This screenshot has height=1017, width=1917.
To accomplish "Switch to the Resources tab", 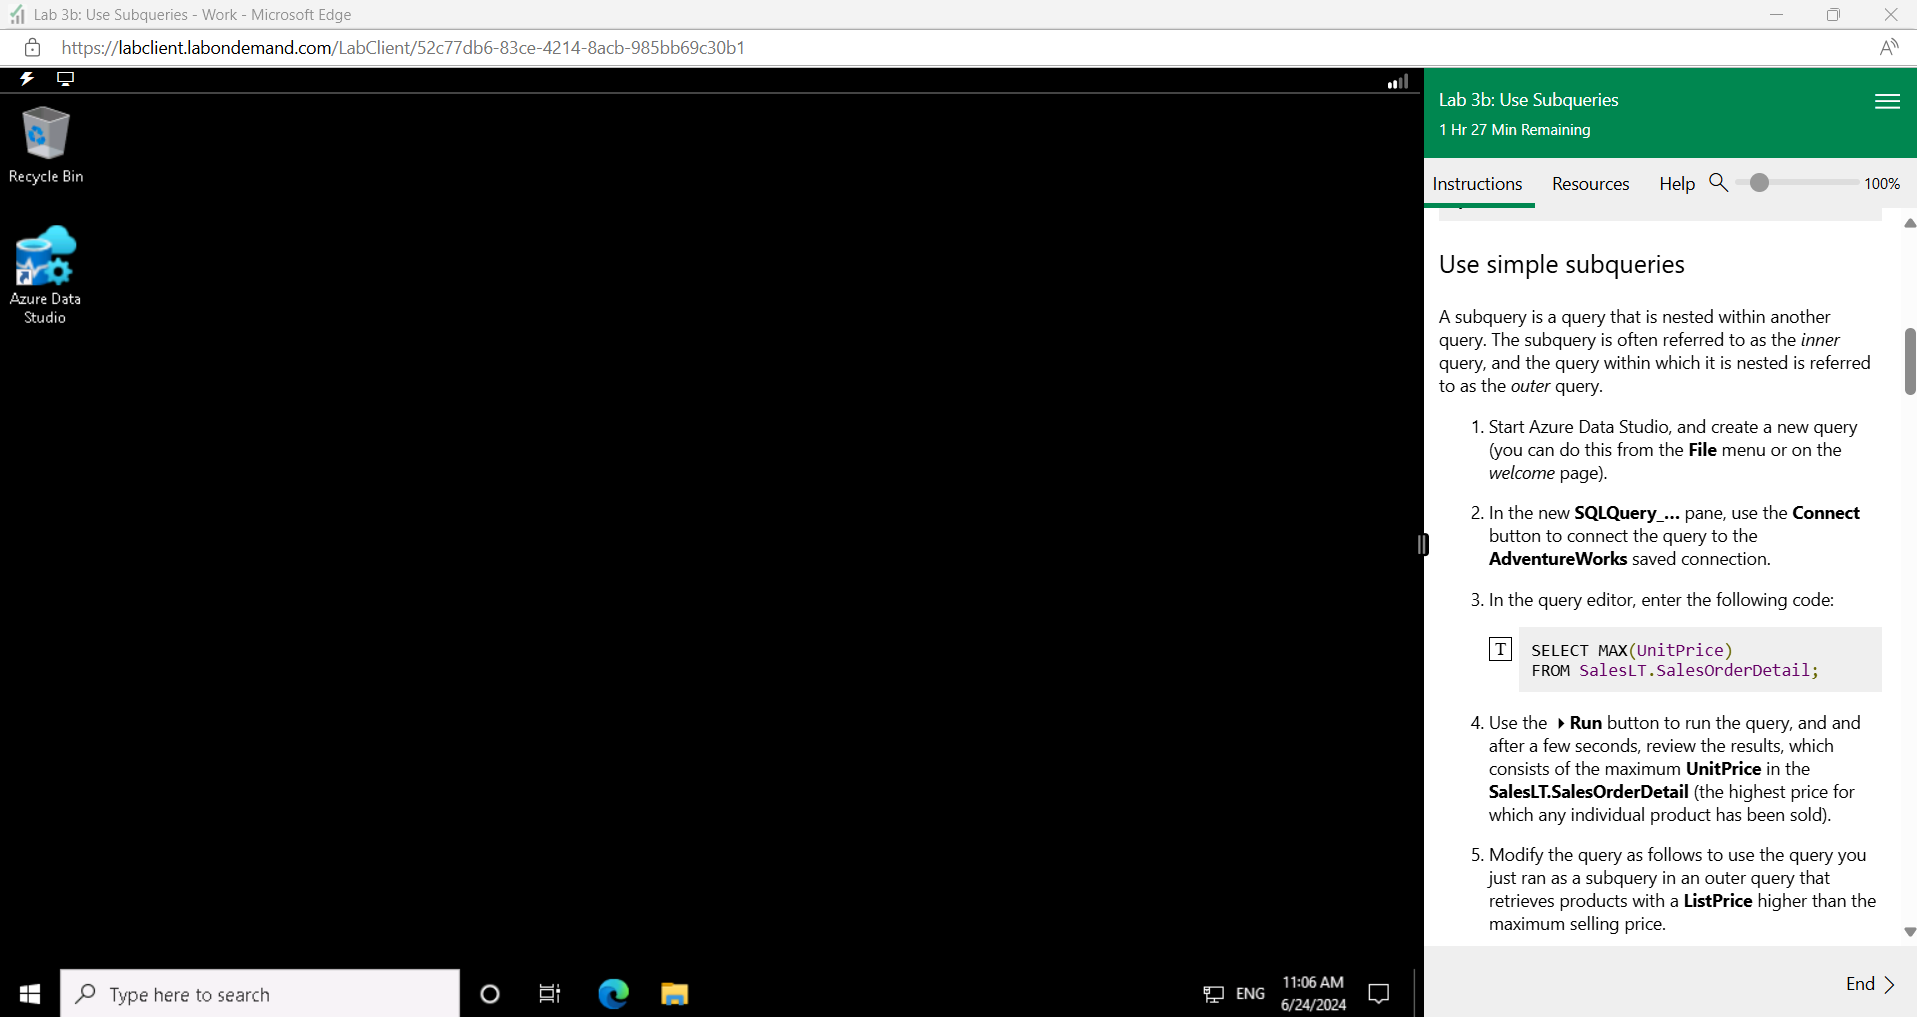I will click(1590, 184).
